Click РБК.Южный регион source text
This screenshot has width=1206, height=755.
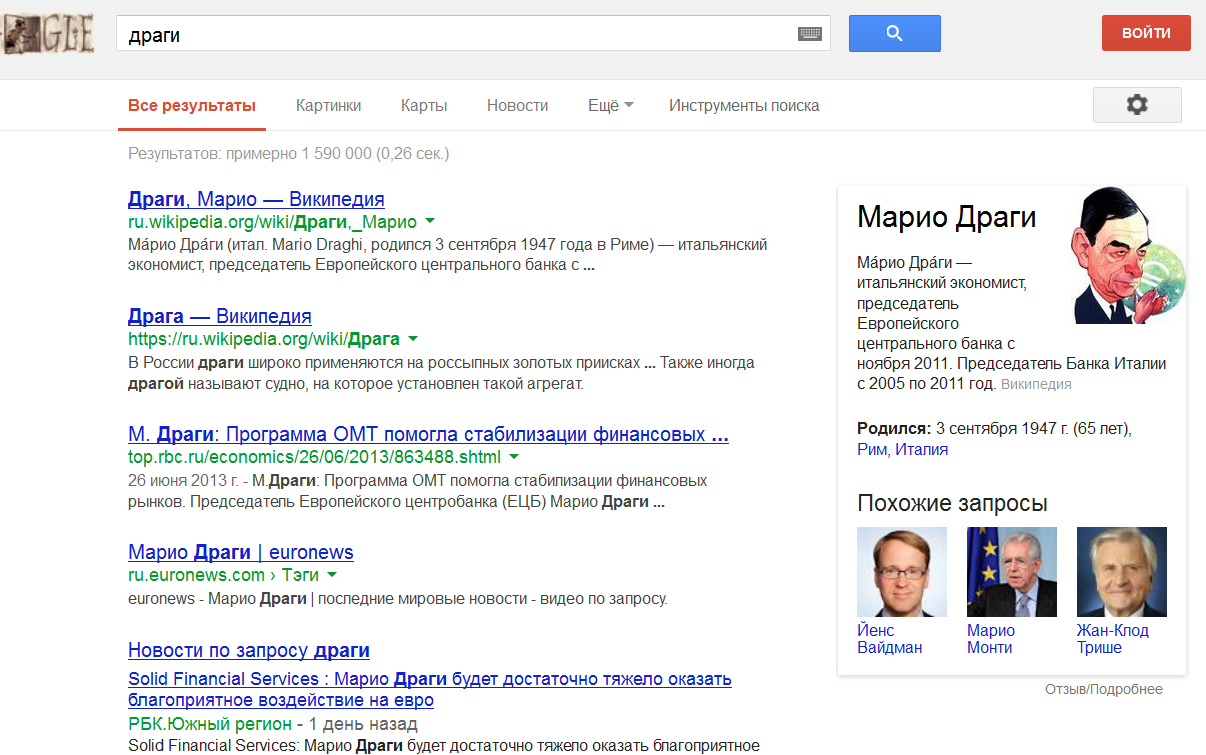[x=210, y=723]
